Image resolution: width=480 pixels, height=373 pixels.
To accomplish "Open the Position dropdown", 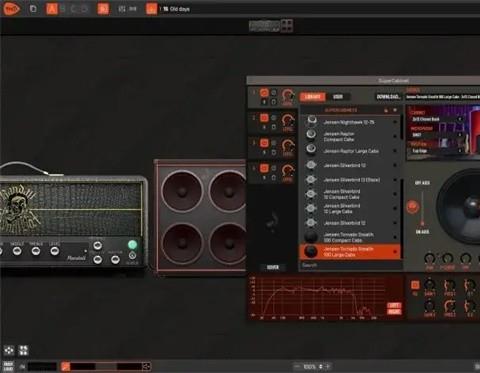I will tap(436, 151).
